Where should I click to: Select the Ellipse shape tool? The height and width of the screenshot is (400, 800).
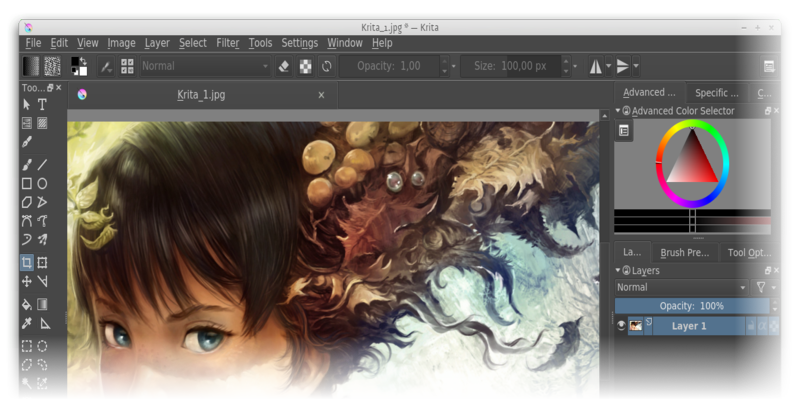click(x=42, y=183)
